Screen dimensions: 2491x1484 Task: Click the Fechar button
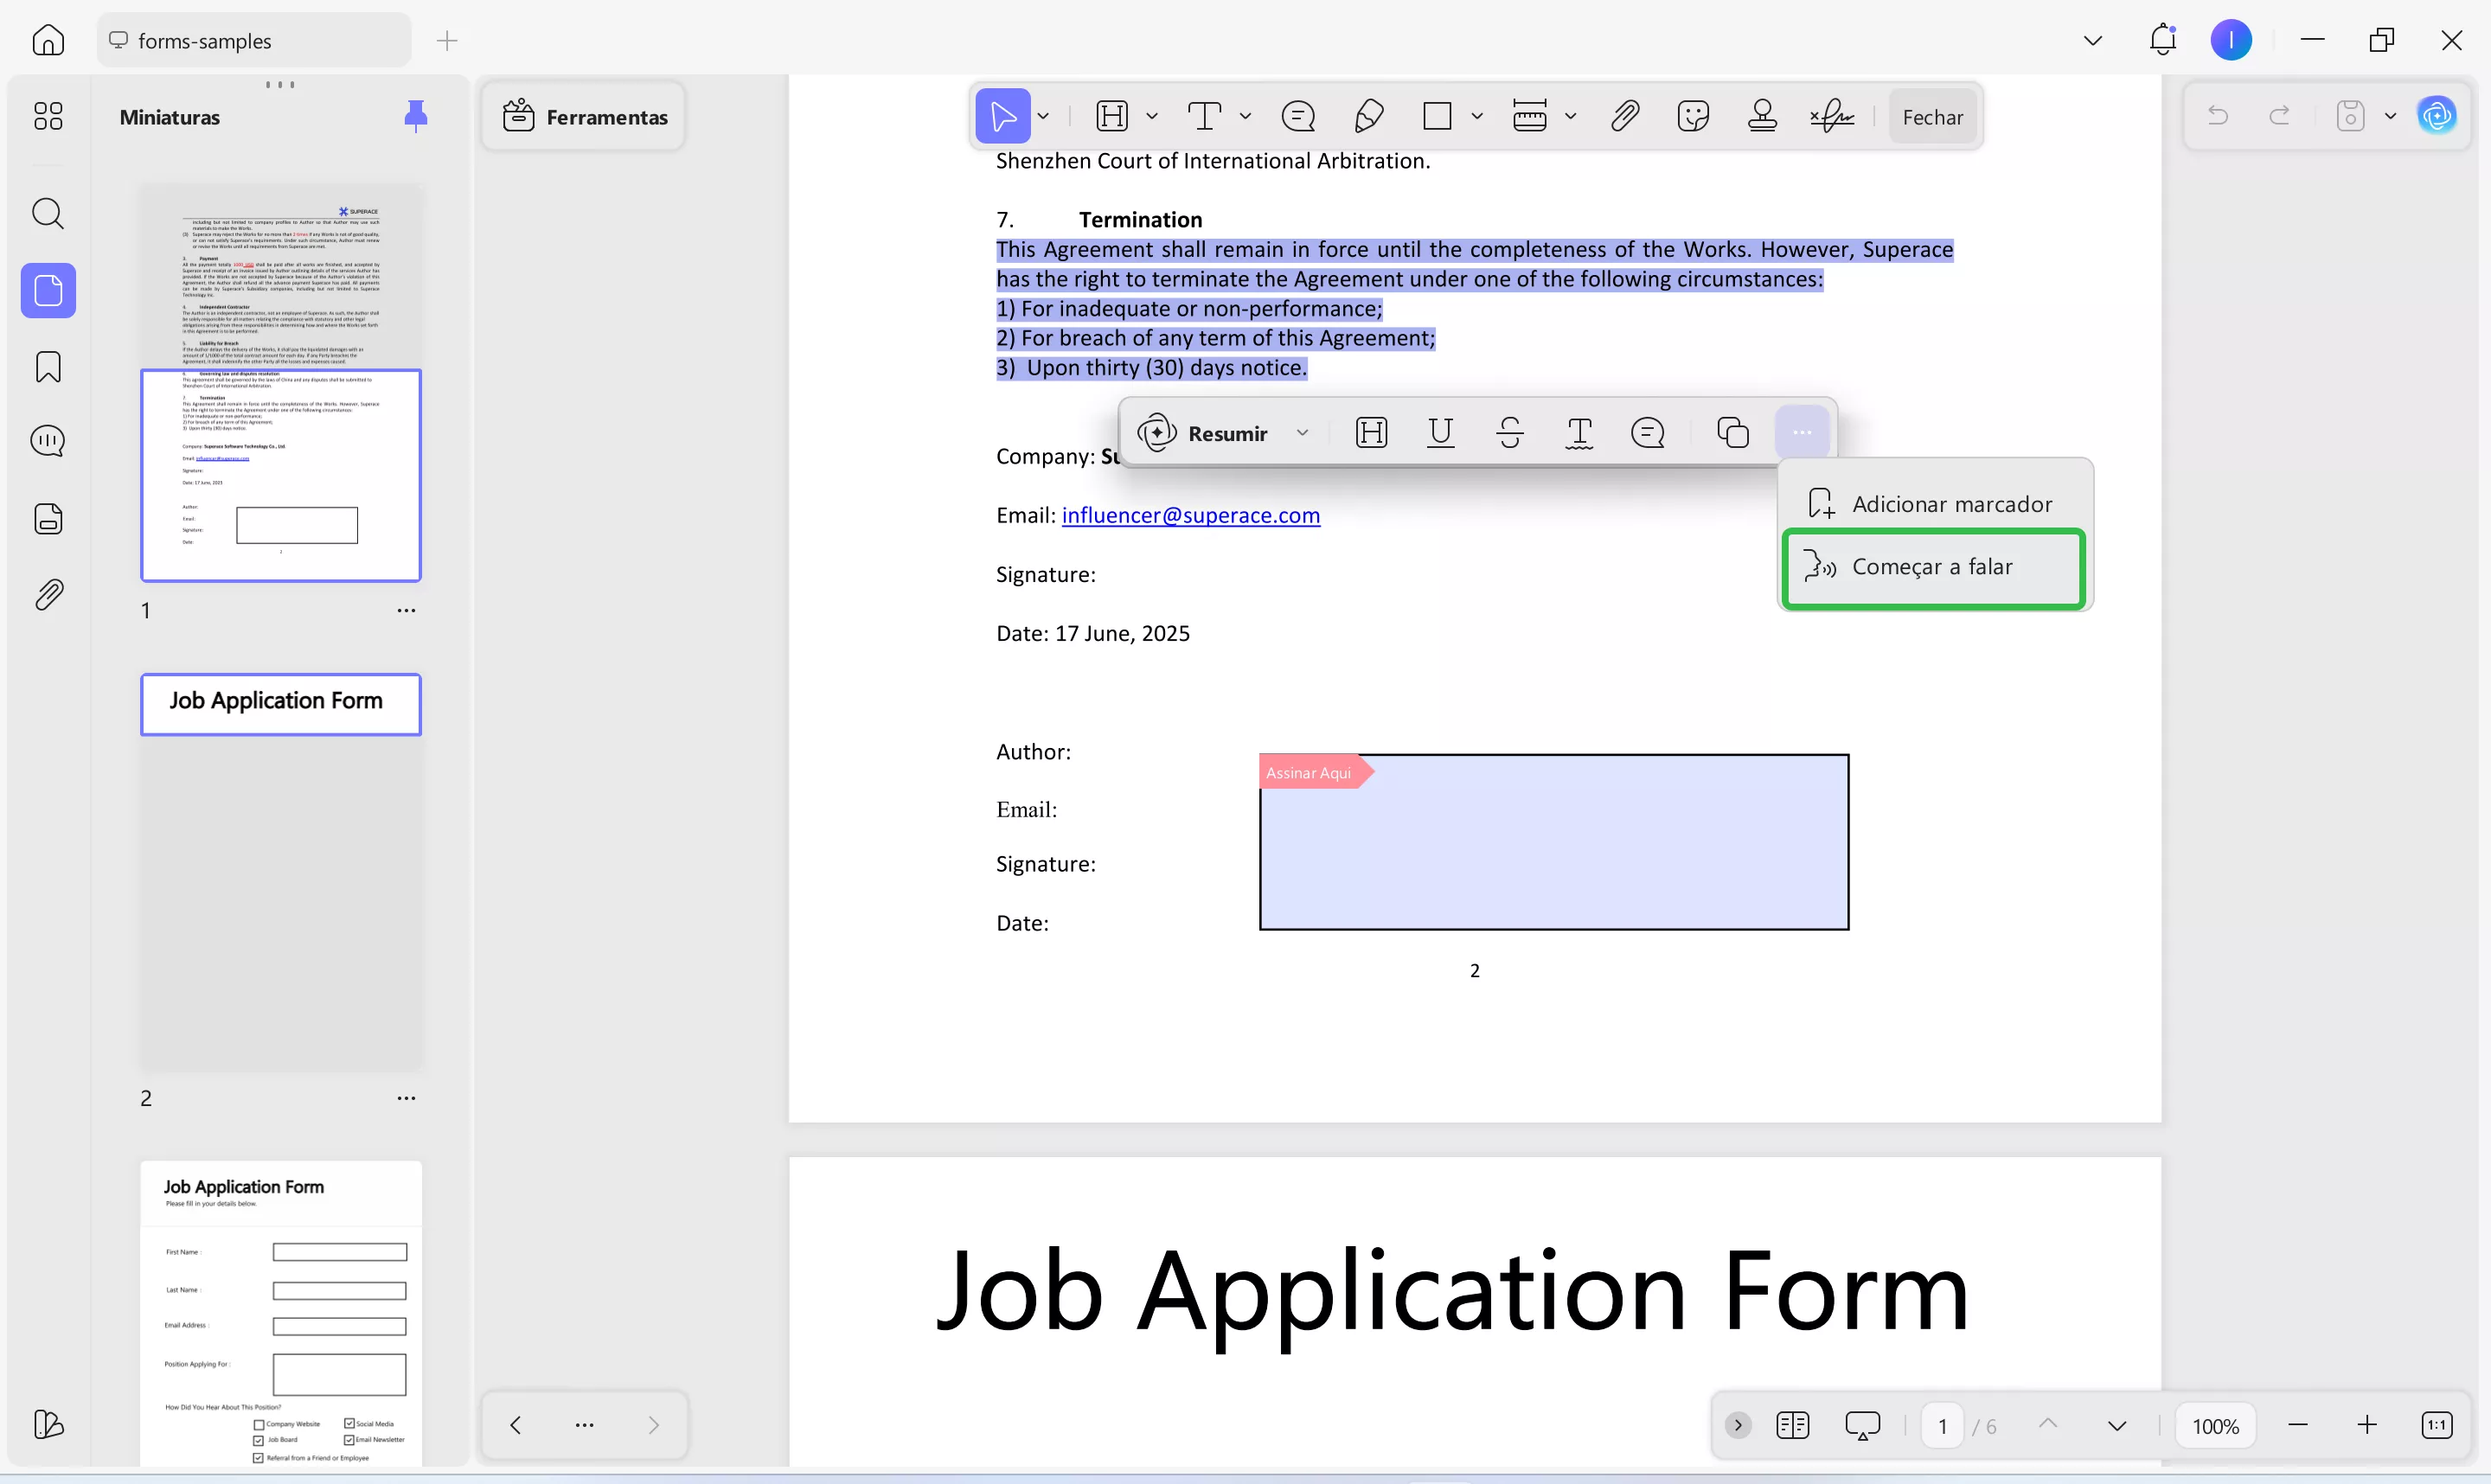1932,117
